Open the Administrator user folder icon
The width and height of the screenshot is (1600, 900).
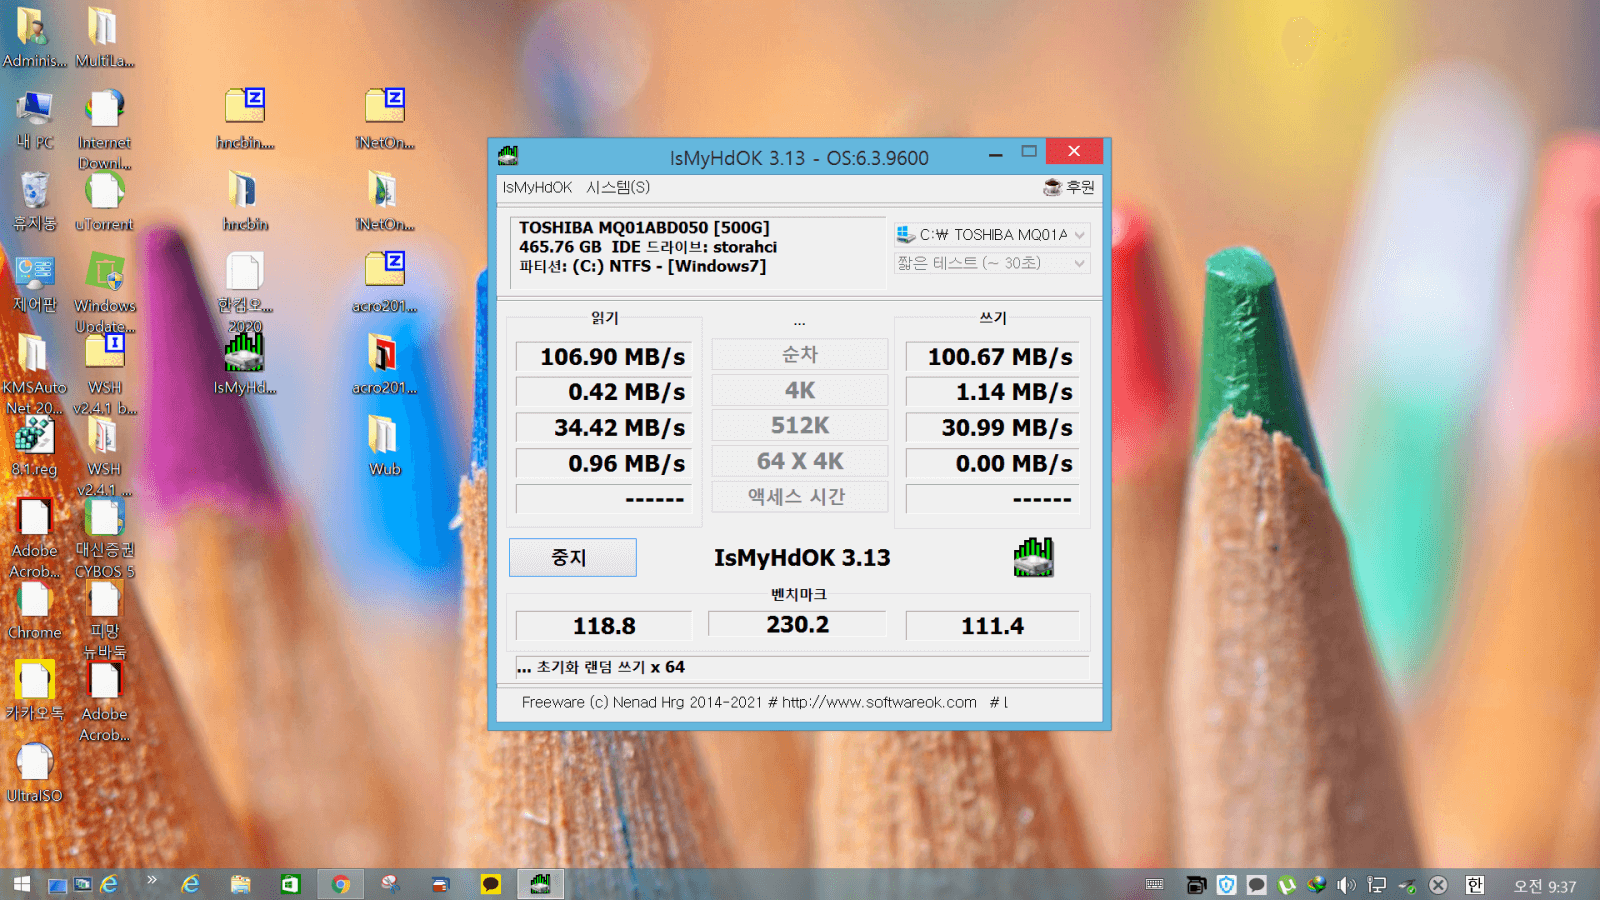click(x=35, y=38)
